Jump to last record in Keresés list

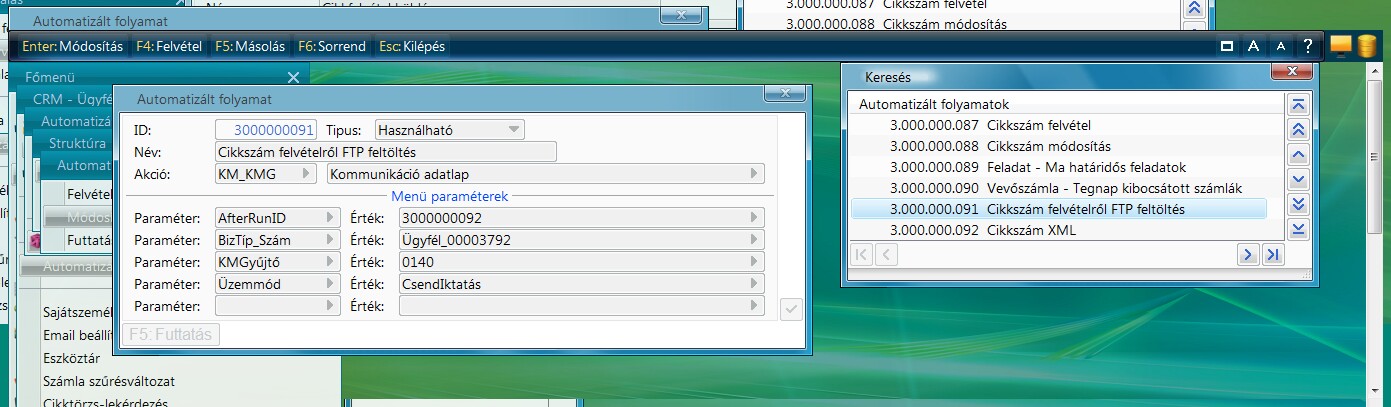coord(1299,230)
